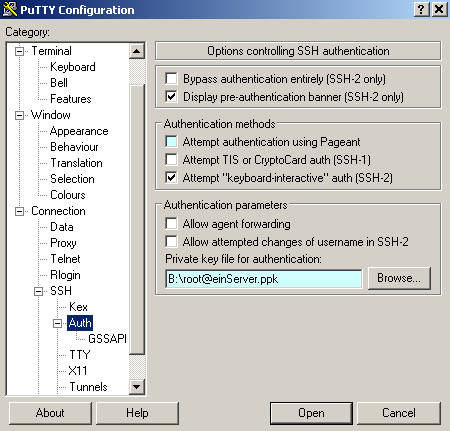Click the PuTTY icon in title bar
The image size is (450, 431).
pyautogui.click(x=10, y=9)
